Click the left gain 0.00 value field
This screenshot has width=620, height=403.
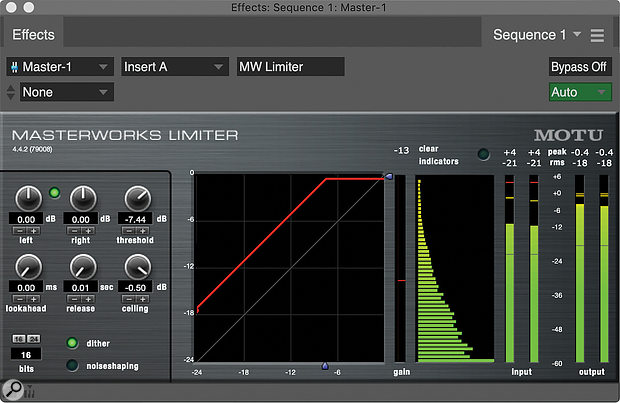26,219
